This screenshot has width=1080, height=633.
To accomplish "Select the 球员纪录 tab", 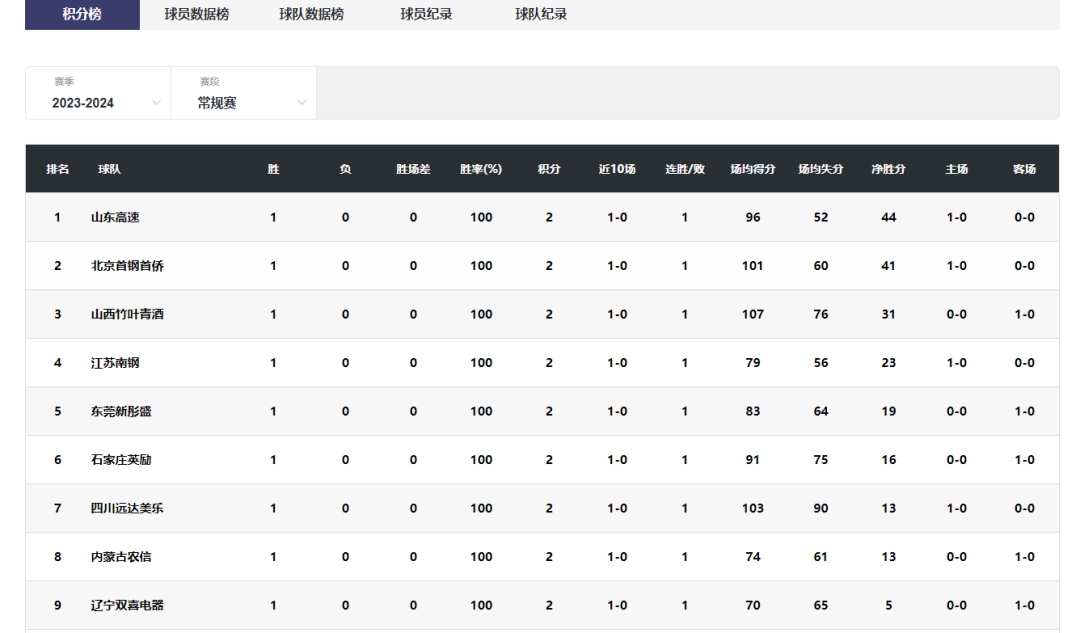I will click(426, 14).
